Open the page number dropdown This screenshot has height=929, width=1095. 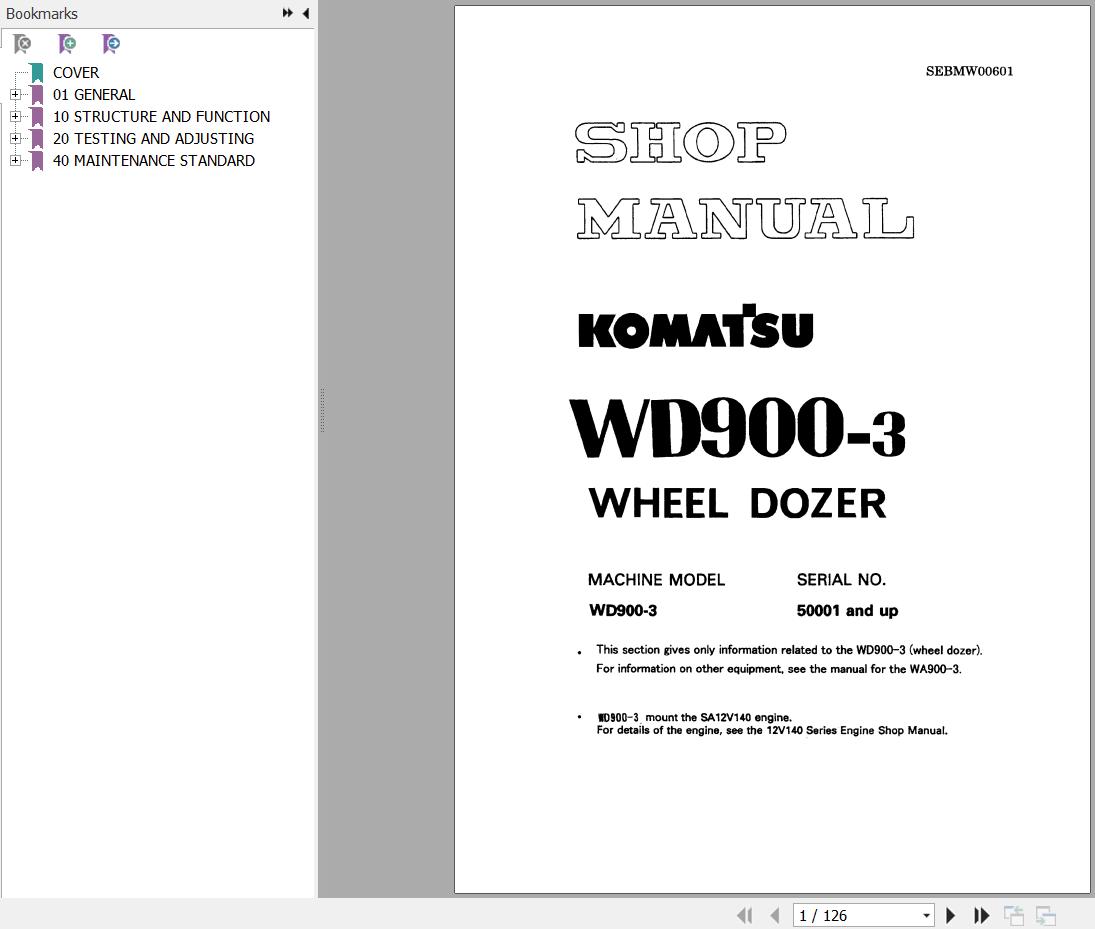[926, 916]
